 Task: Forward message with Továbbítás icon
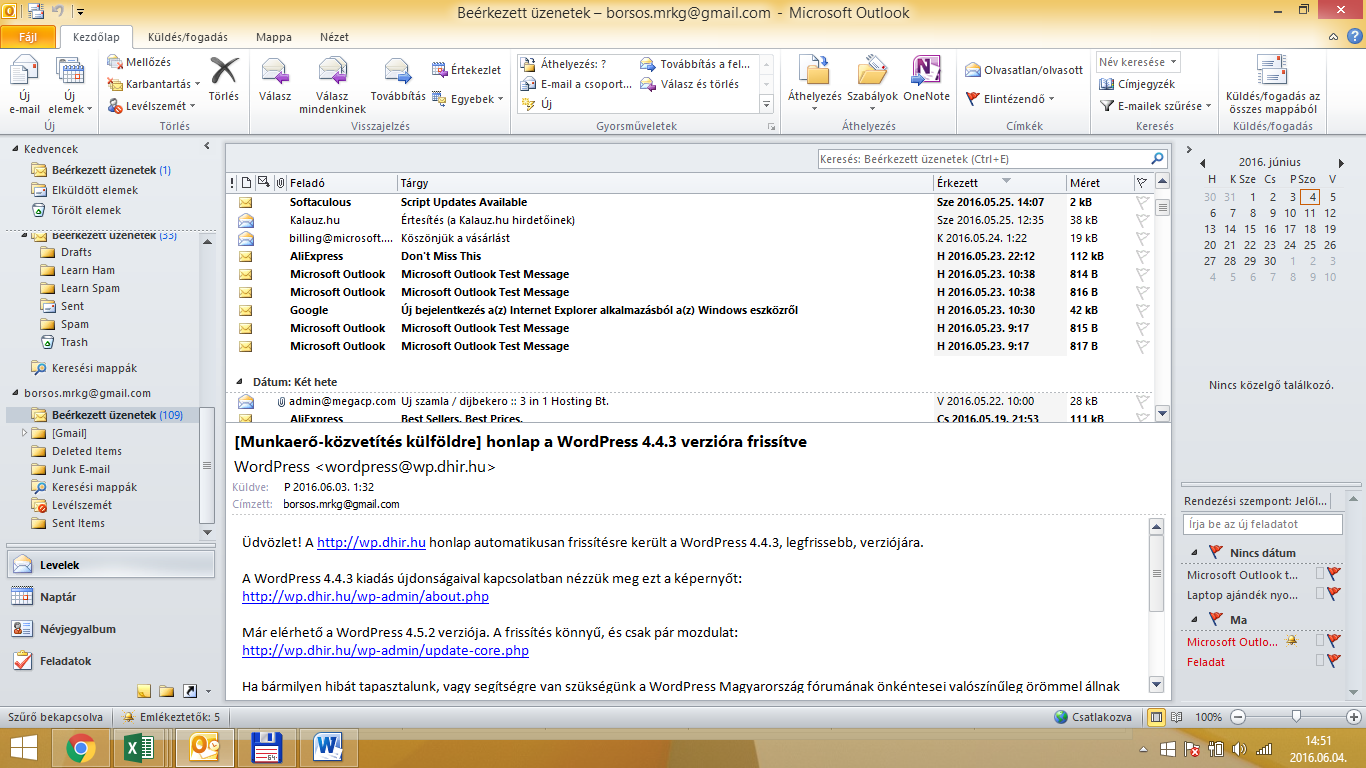(x=398, y=80)
